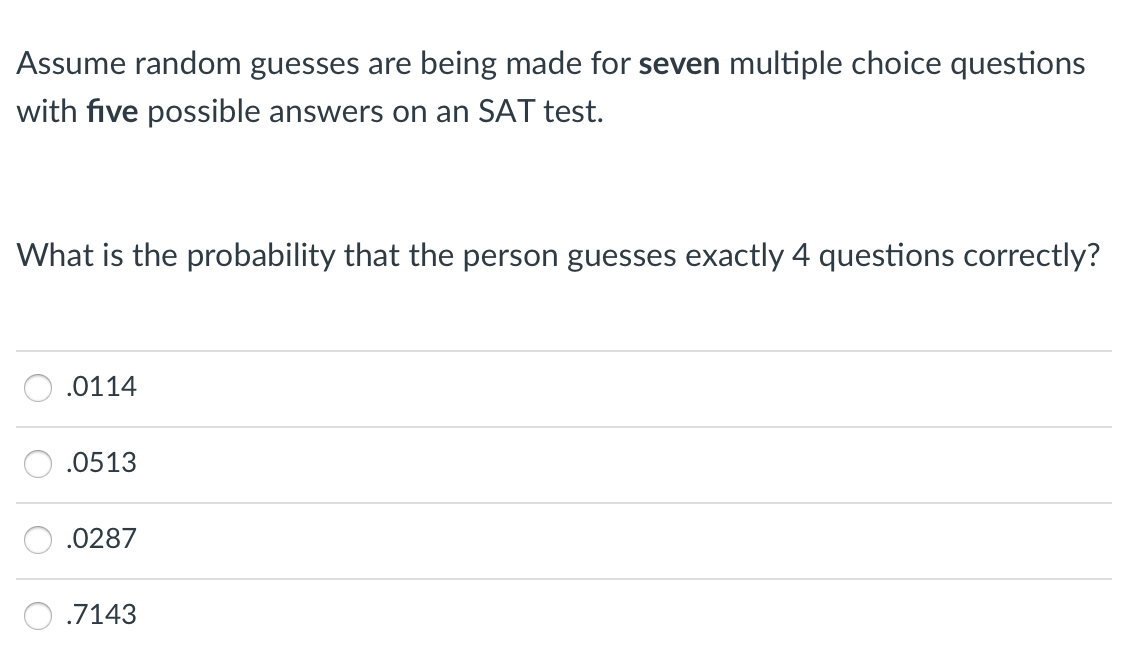Screen dimensions: 1136x654
Task: Select the second answer choice option
Action: [x=37, y=464]
